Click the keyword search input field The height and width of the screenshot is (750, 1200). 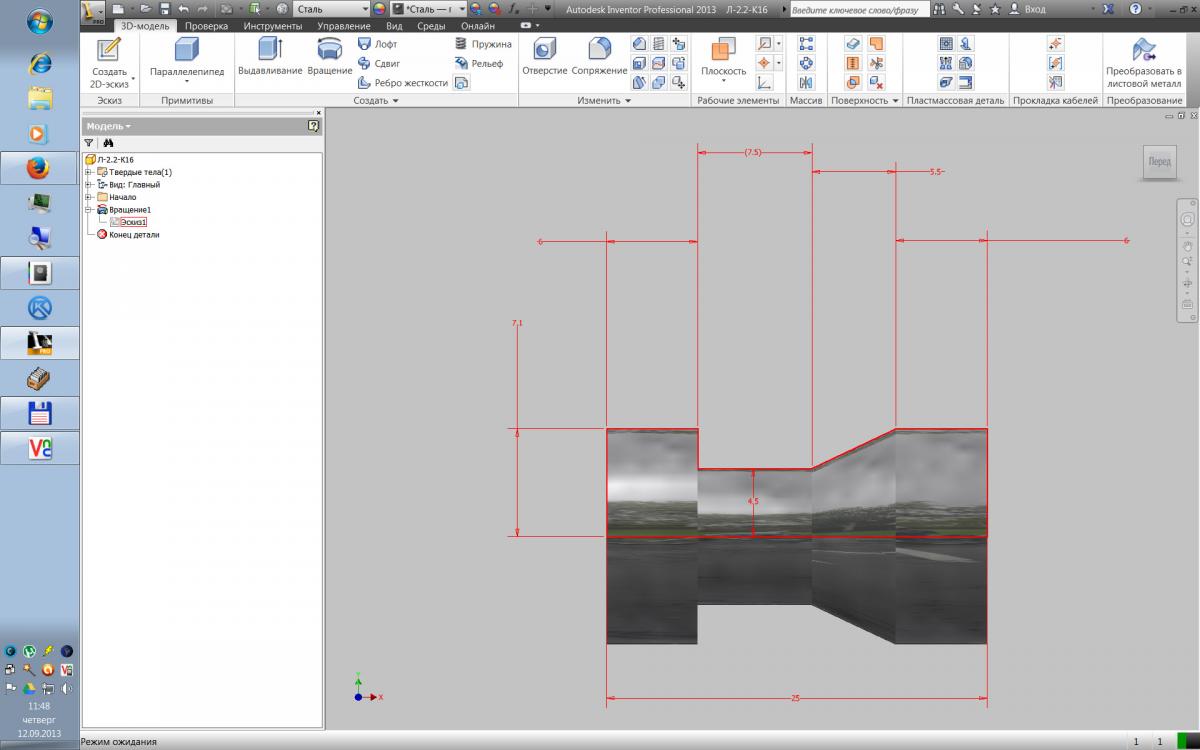coord(856,9)
